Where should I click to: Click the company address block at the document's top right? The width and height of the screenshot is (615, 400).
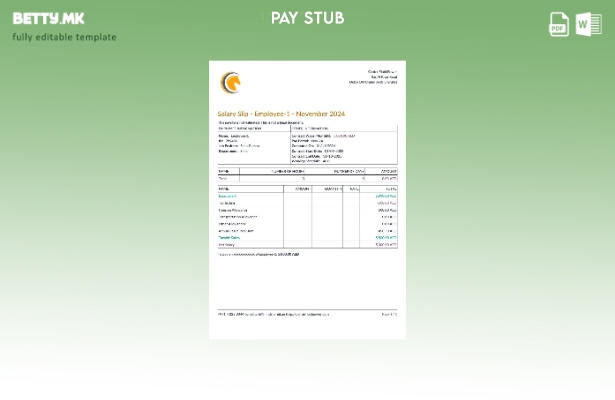[375, 76]
